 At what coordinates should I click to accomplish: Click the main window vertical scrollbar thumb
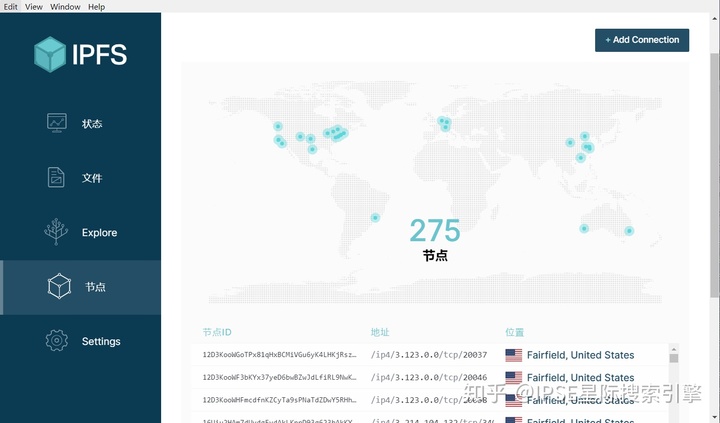[715, 175]
